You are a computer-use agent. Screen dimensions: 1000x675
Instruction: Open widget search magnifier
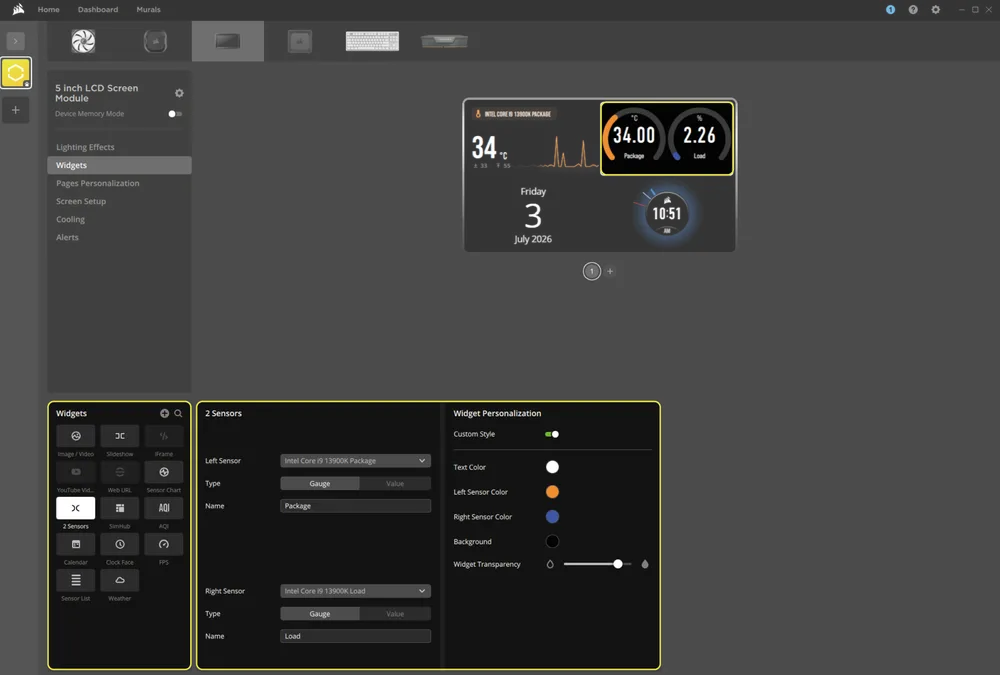[x=179, y=413]
